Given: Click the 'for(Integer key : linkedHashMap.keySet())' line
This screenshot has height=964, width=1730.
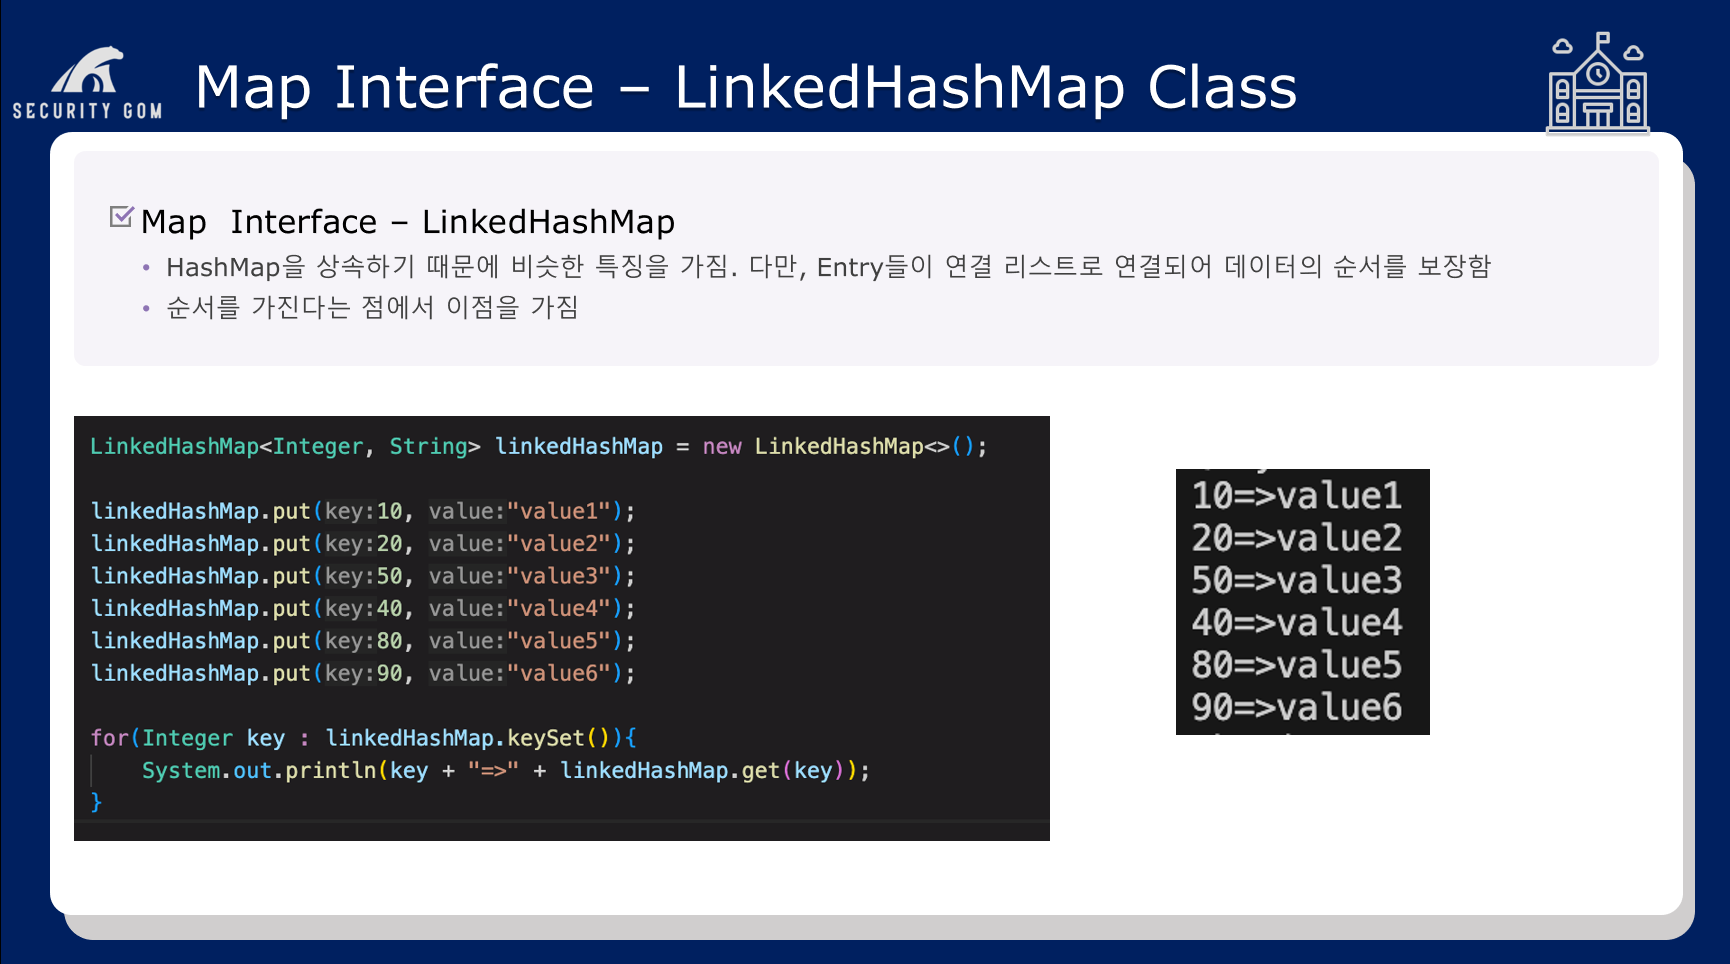Looking at the screenshot, I should coord(364,738).
